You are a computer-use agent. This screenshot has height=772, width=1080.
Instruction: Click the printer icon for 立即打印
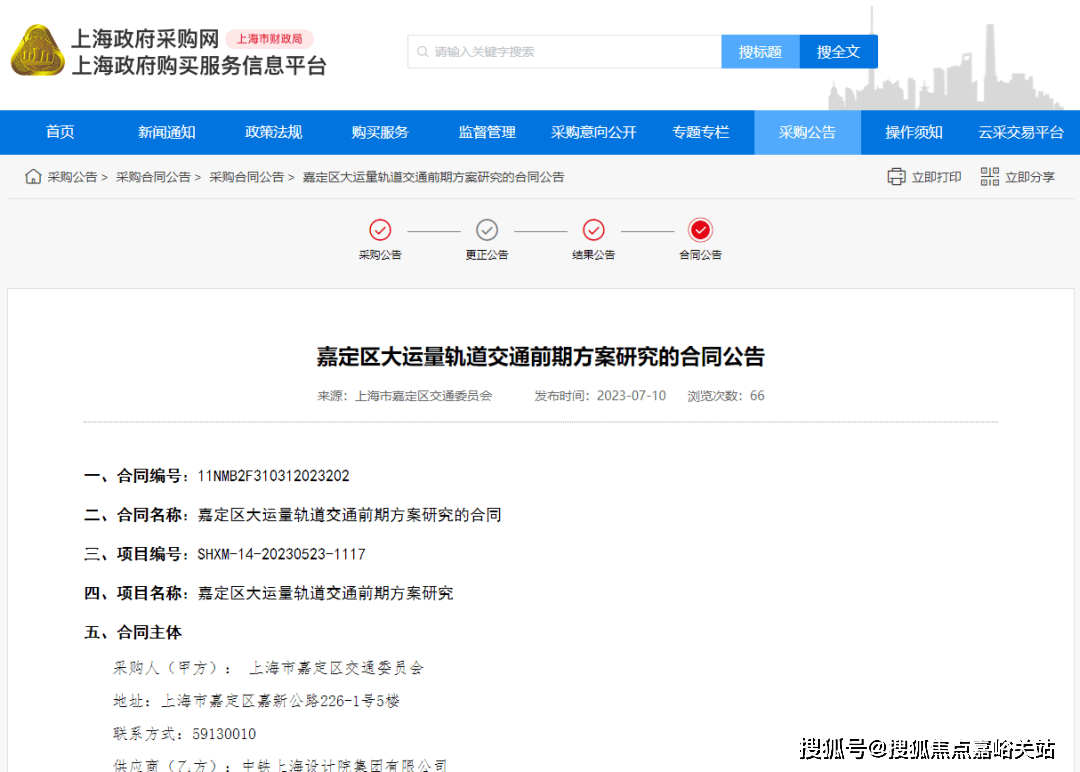click(x=896, y=177)
